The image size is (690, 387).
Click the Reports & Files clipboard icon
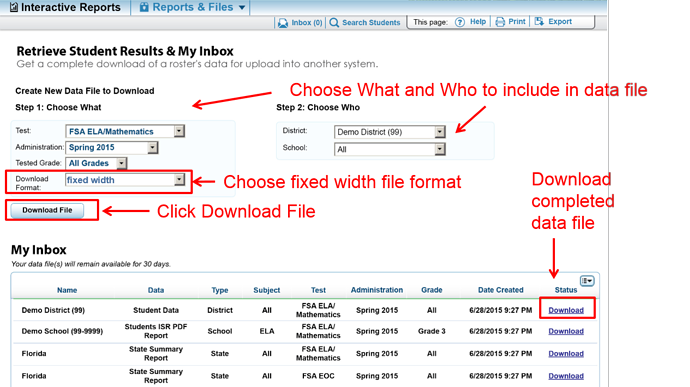coord(144,7)
